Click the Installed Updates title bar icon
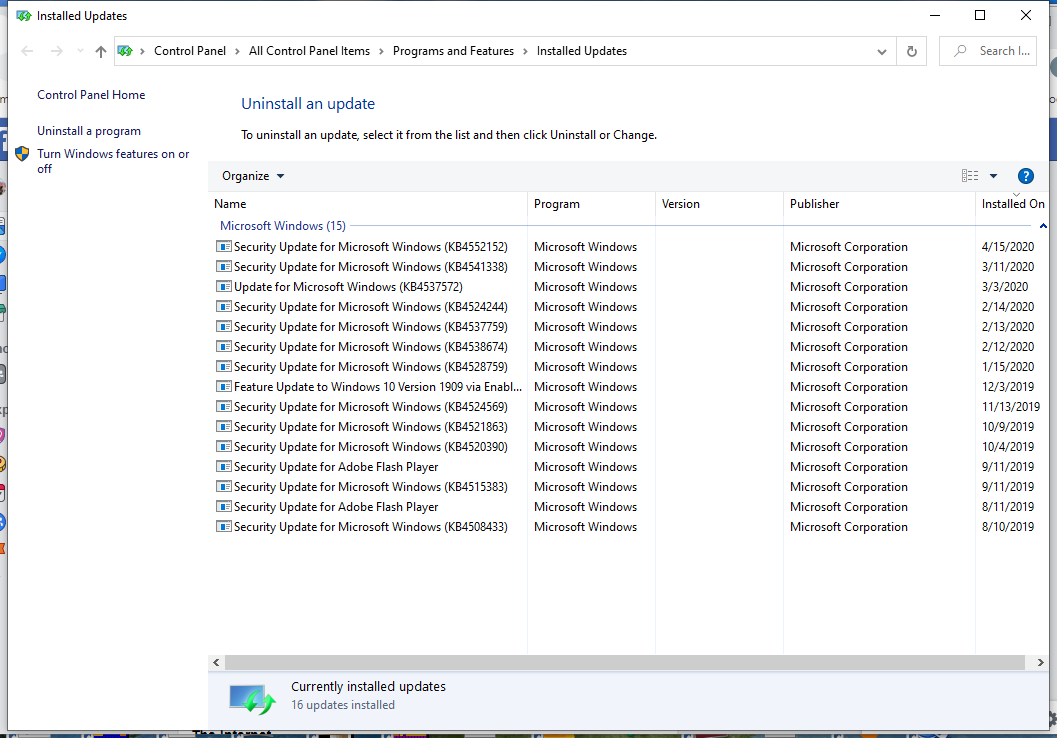This screenshot has width=1057, height=738. tap(24, 16)
